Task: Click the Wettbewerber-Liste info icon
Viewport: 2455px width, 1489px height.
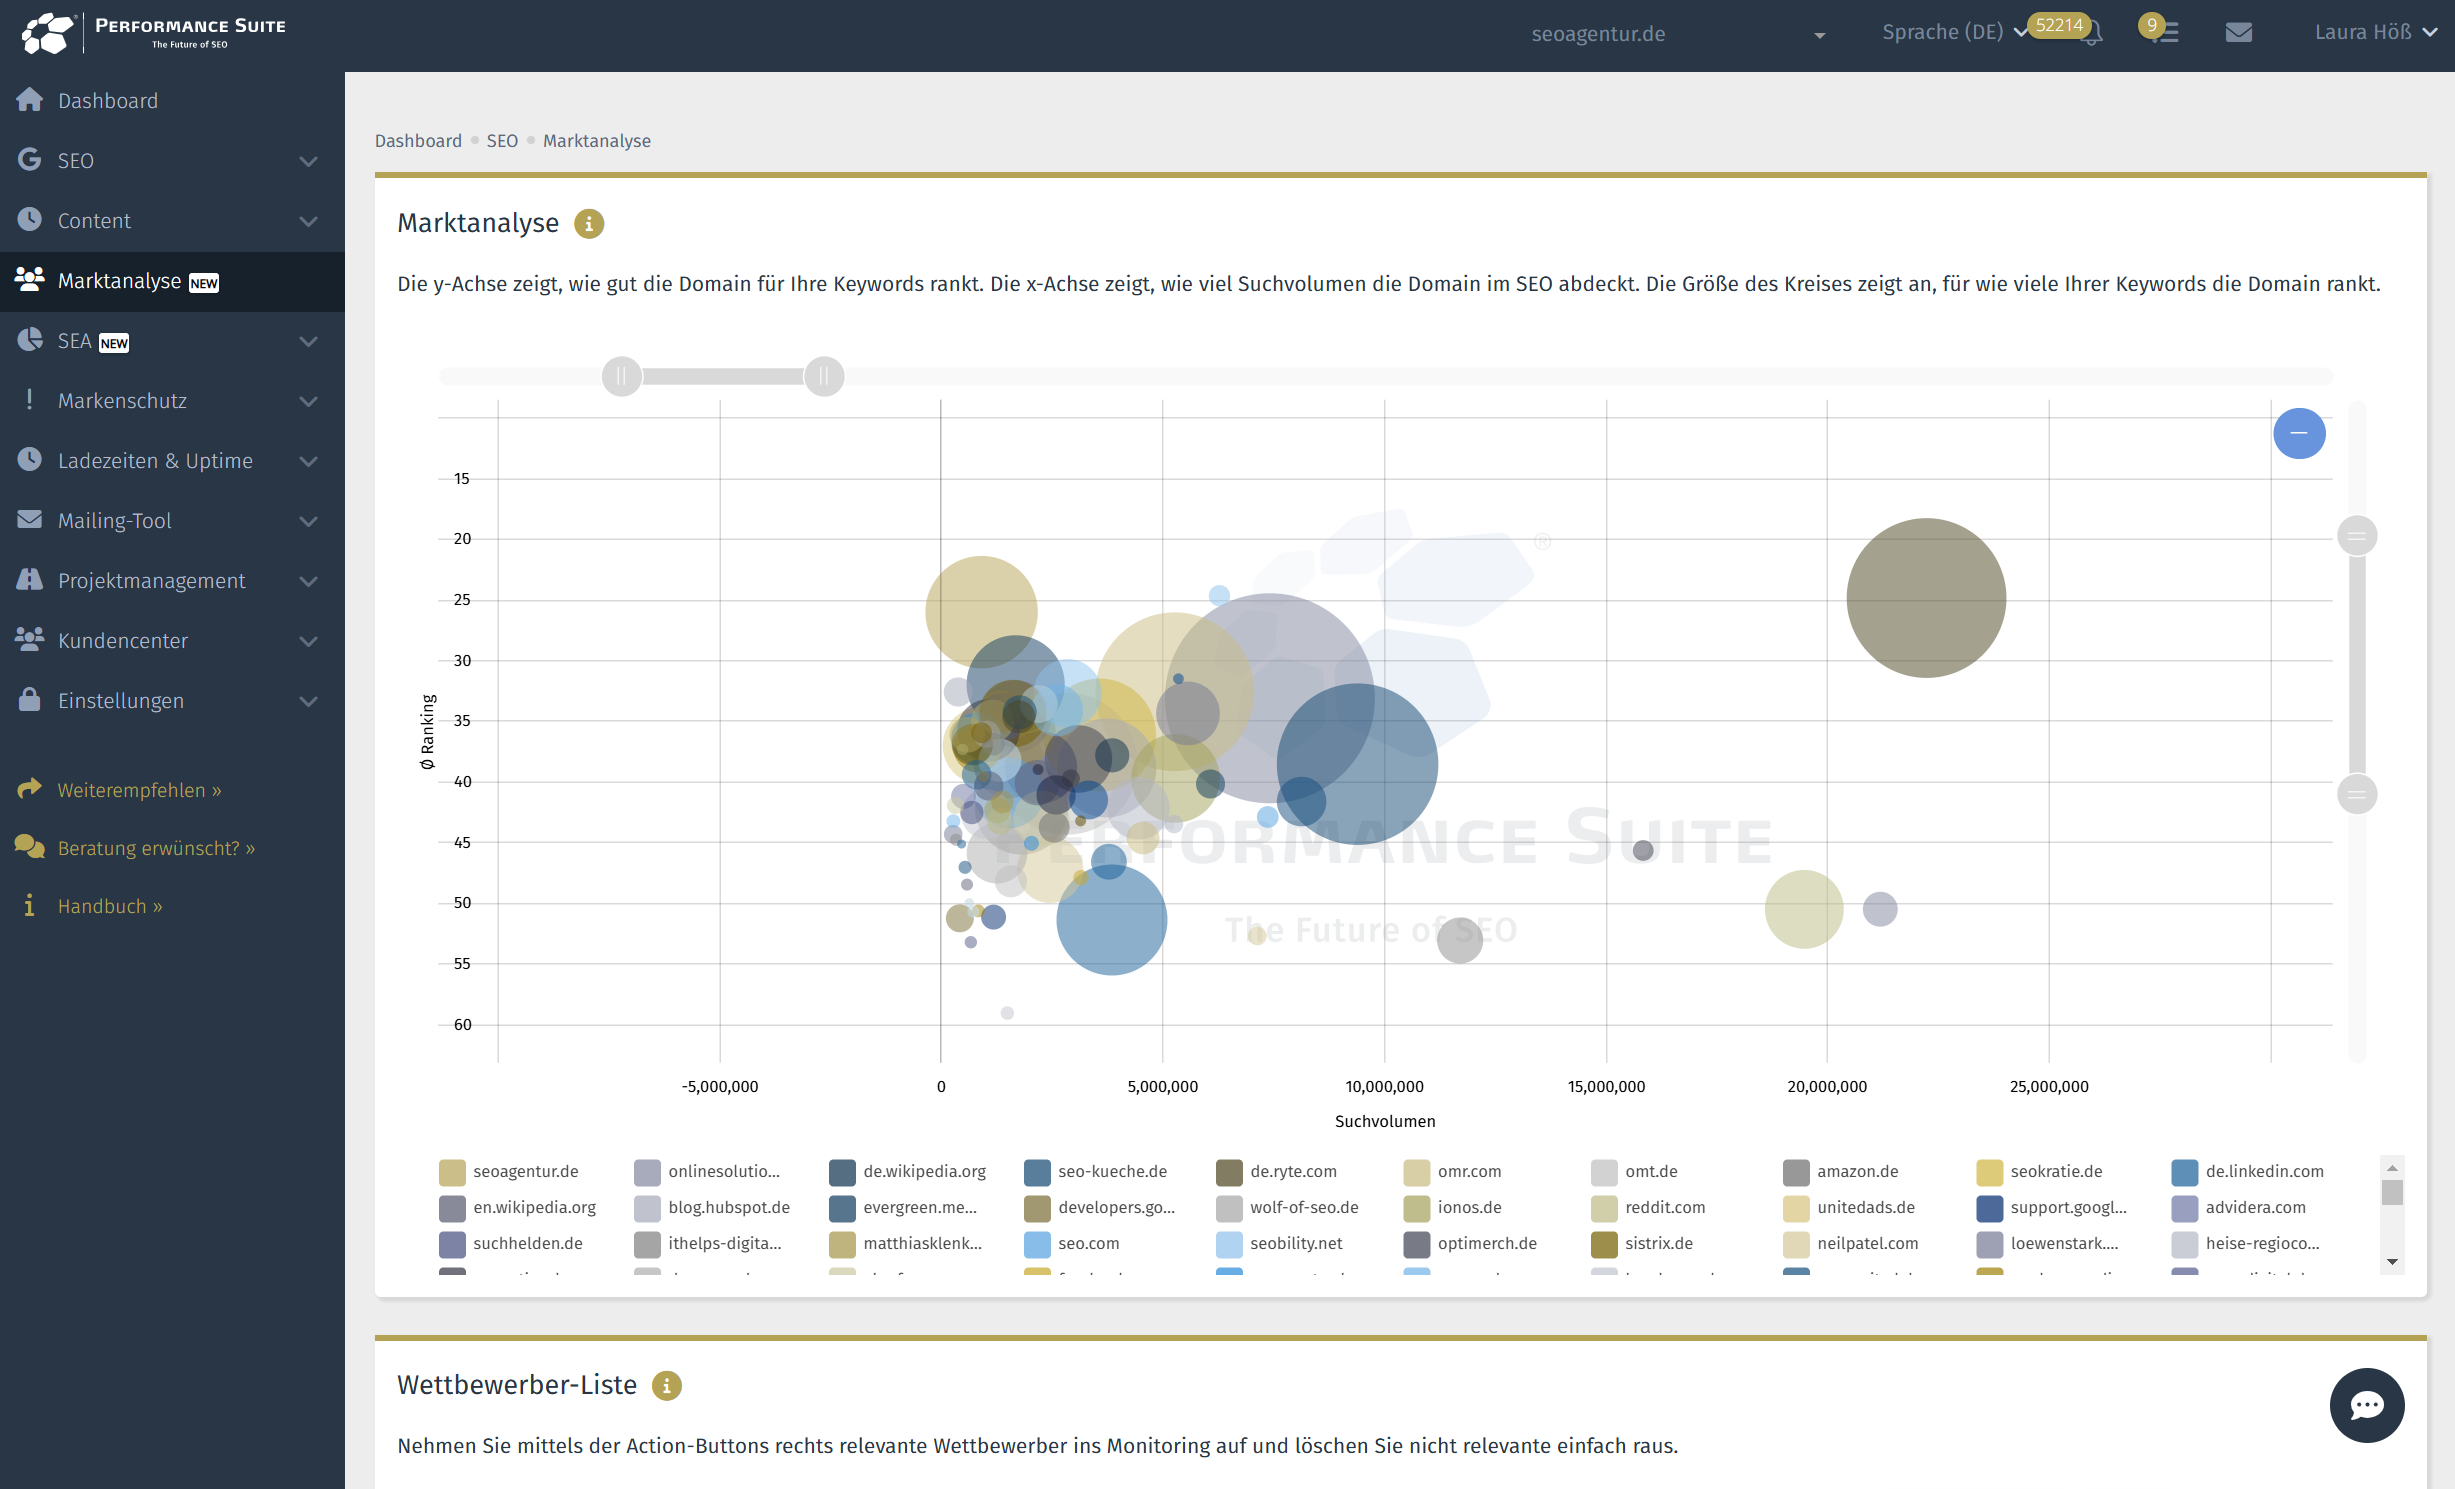Action: point(667,1386)
